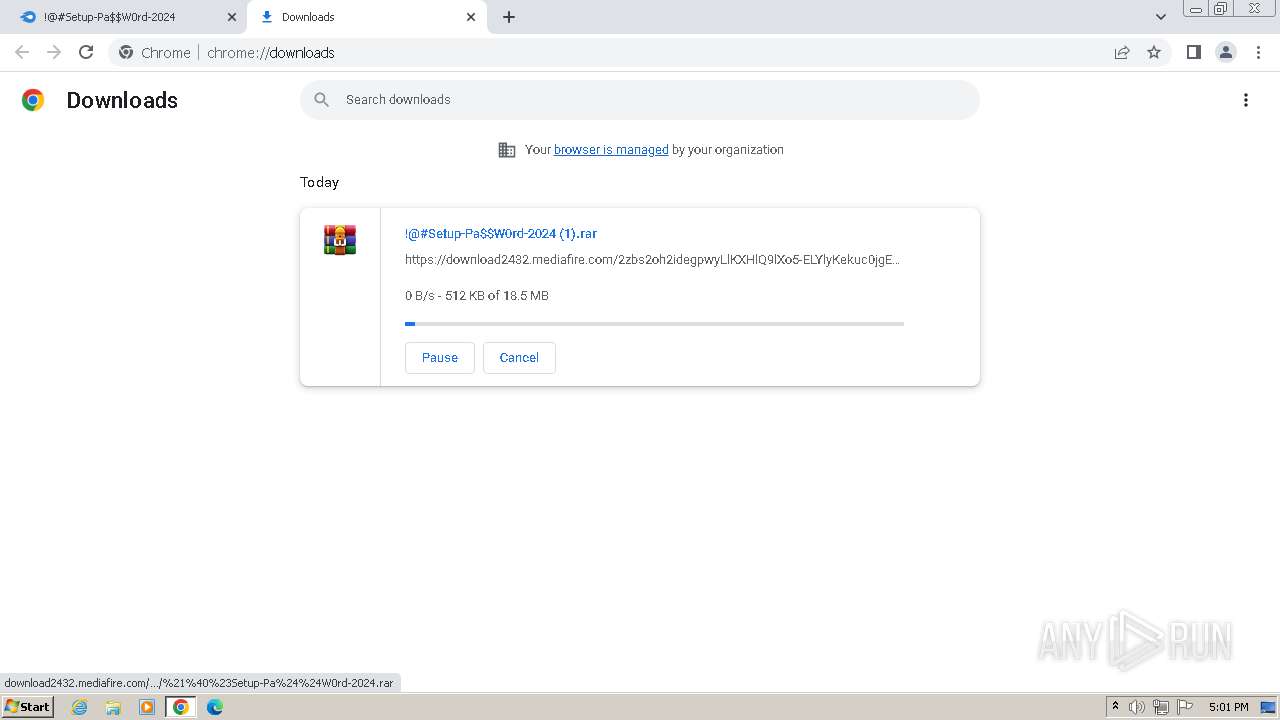The width and height of the screenshot is (1280, 720).
Task: Expand the tab search dropdown arrow
Action: [1161, 17]
